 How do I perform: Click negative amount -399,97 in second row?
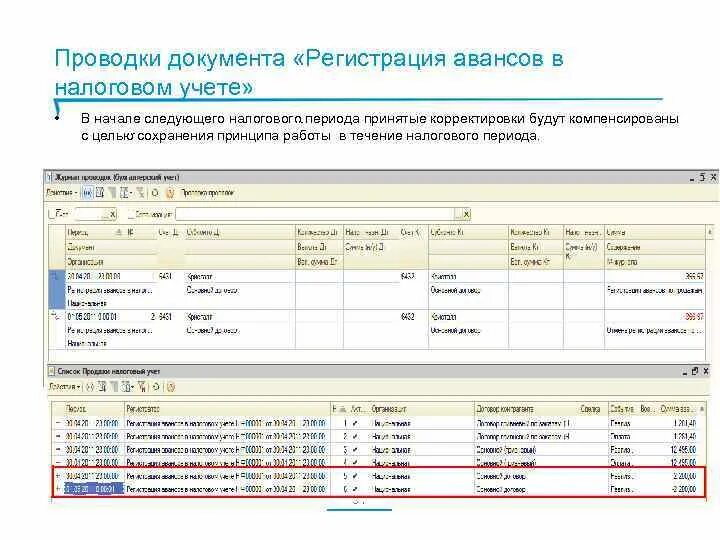[x=692, y=317]
